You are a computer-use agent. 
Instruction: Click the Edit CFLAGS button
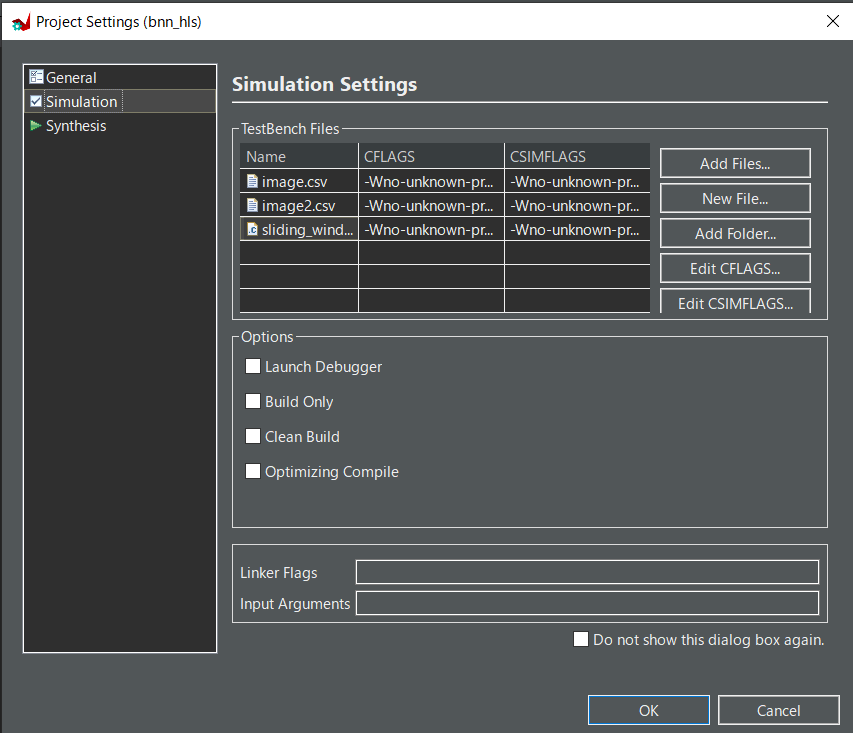click(734, 269)
